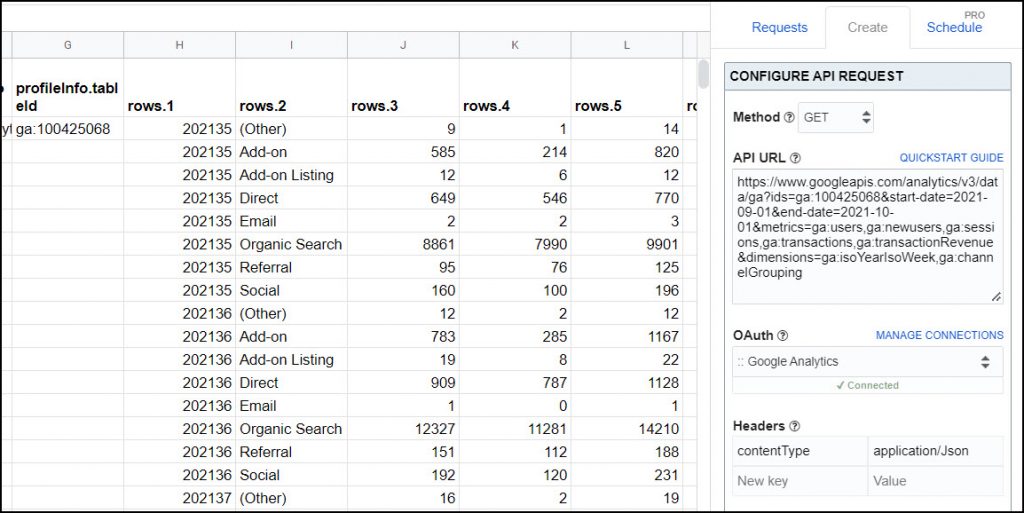Select the 202135 Social label cell
The image size is (1024, 513).
(291, 290)
